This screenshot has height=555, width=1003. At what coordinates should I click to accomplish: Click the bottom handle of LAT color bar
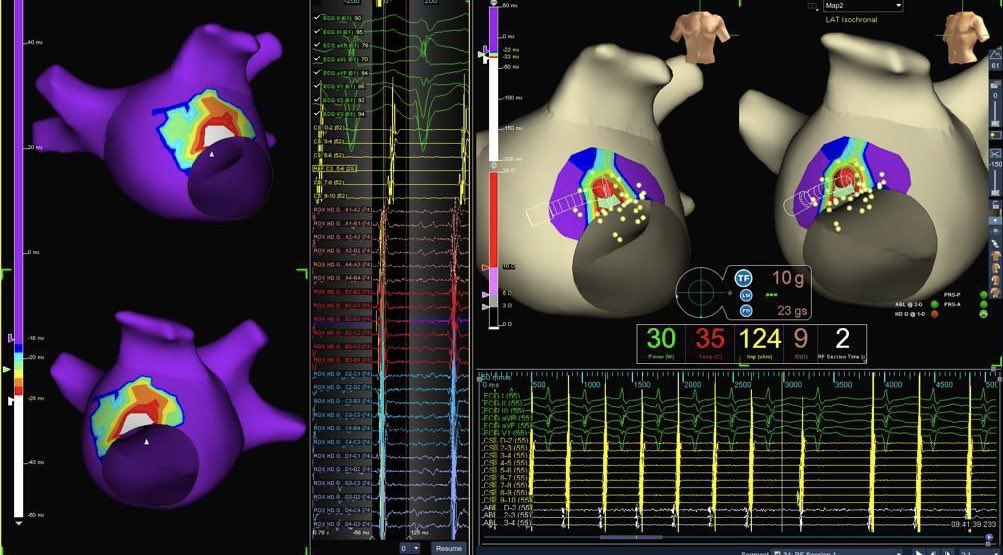(x=493, y=165)
